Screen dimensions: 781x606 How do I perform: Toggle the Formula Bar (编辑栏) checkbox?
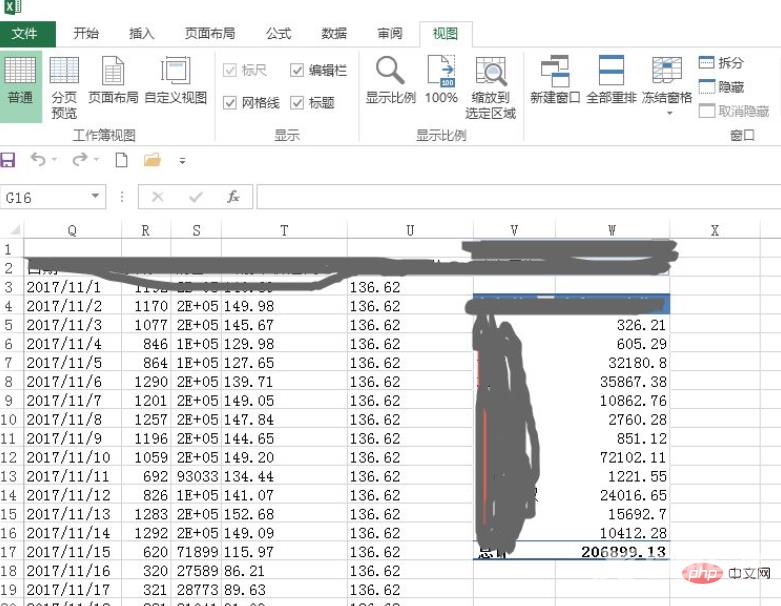coord(297,70)
